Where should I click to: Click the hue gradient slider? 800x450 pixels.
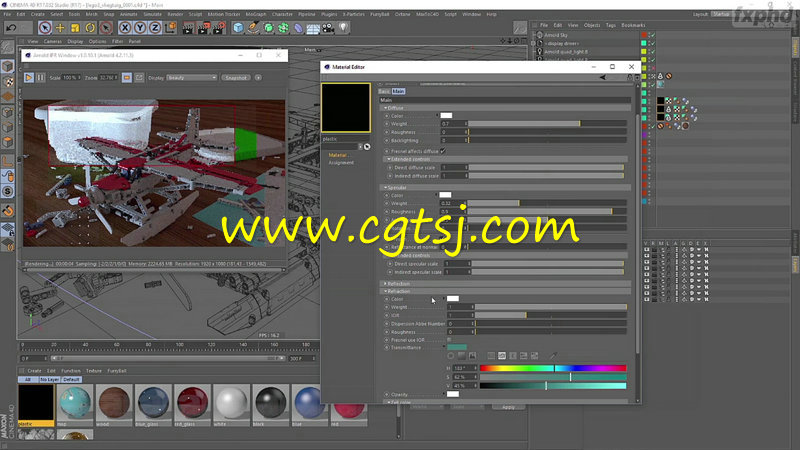click(553, 368)
